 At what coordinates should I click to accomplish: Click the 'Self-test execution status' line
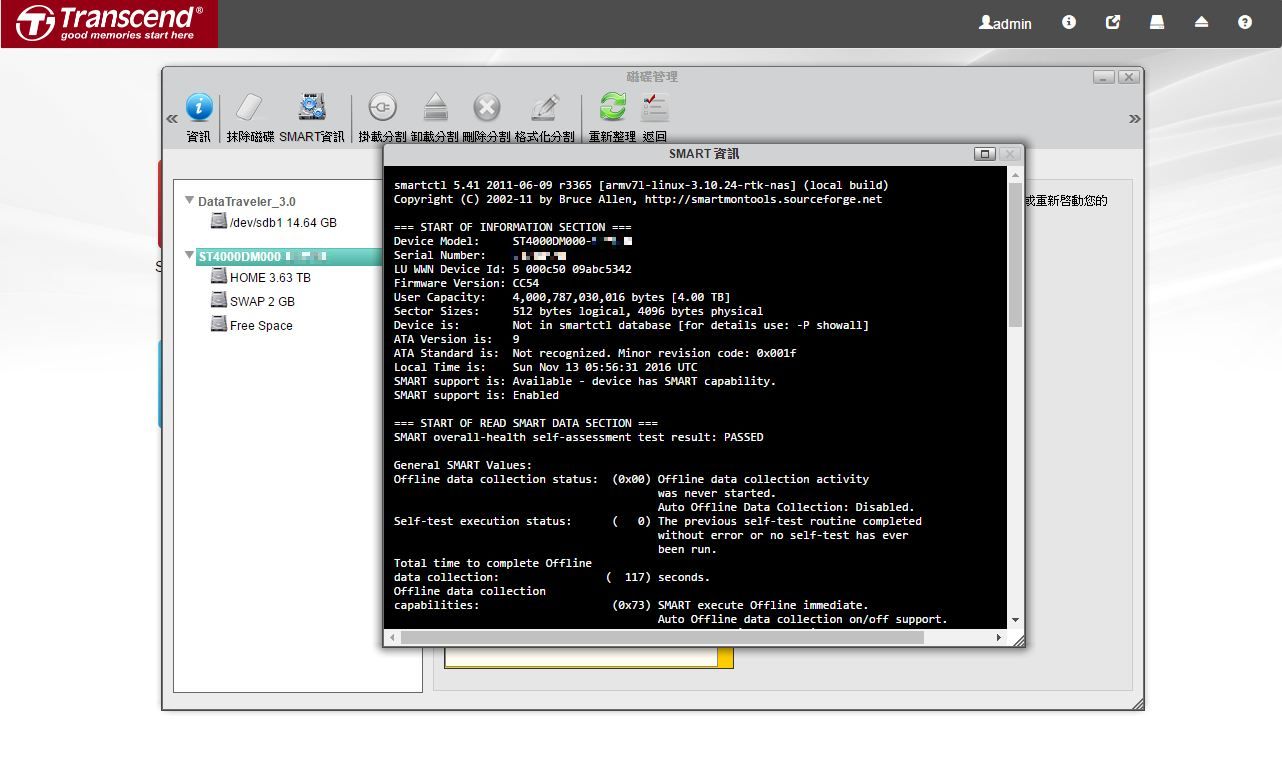tap(657, 521)
